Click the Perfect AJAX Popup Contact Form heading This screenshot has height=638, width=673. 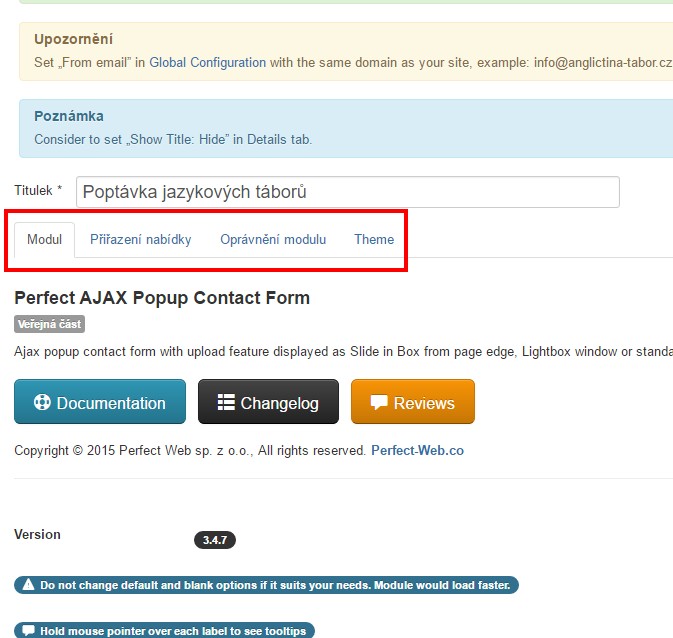pyautogui.click(x=162, y=297)
